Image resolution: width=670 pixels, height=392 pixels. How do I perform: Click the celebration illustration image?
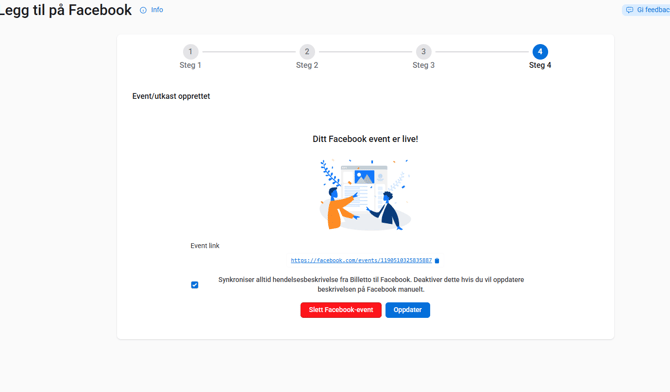tap(365, 195)
